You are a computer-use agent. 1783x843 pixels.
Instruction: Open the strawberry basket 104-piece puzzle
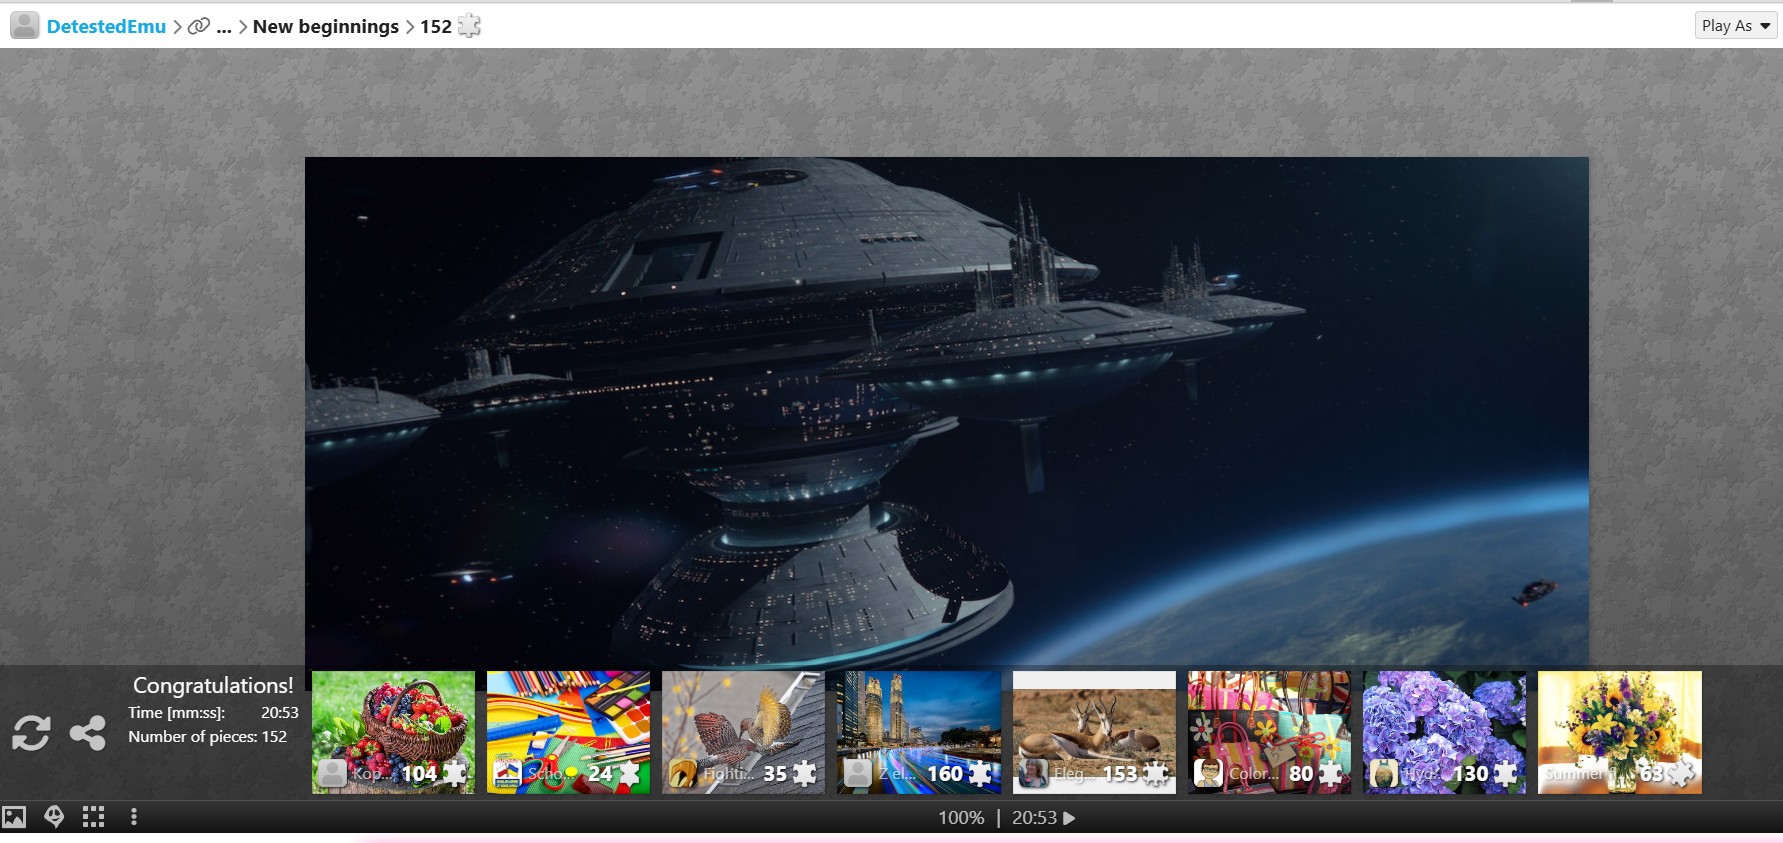(x=393, y=732)
